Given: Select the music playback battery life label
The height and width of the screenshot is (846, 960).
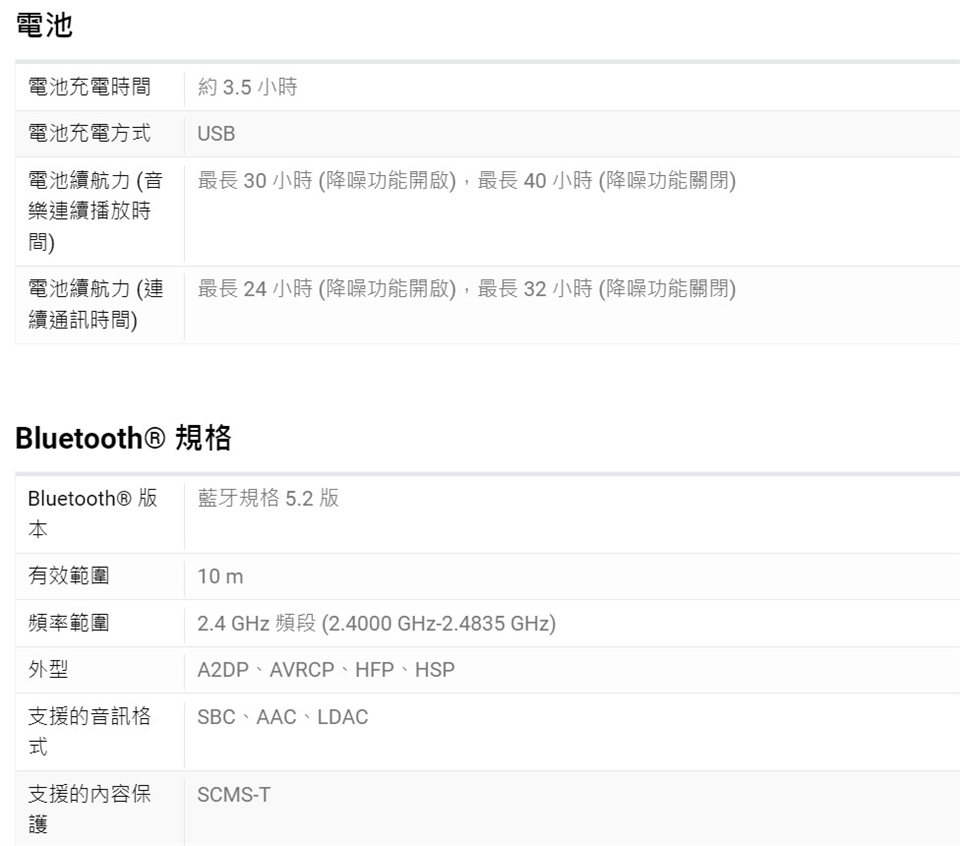Looking at the screenshot, I should (95, 211).
